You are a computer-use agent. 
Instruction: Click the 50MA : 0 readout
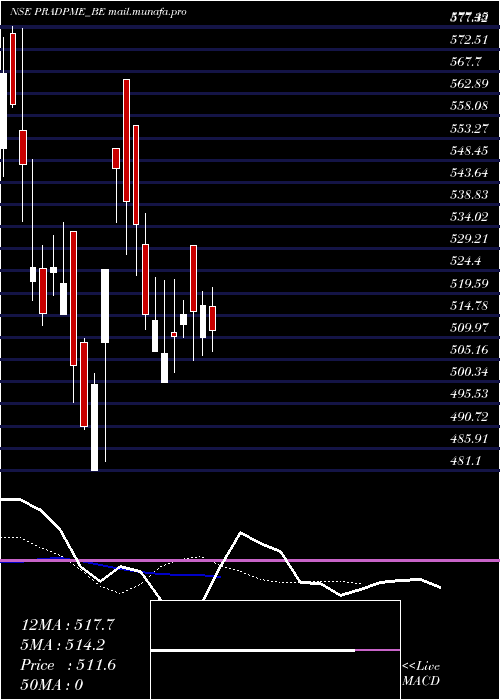coord(52,685)
